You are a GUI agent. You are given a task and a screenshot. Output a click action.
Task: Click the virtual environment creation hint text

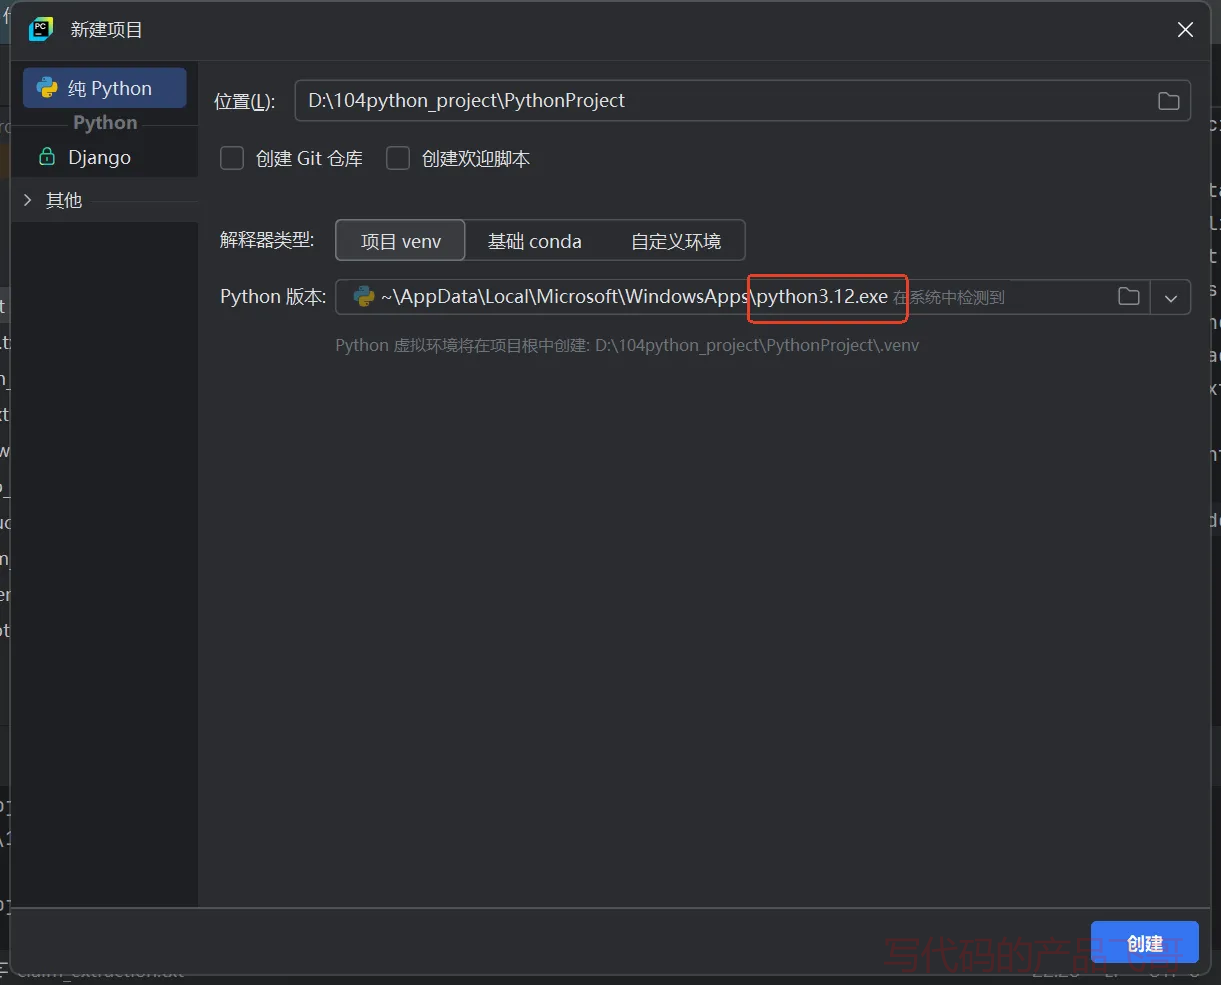627,345
